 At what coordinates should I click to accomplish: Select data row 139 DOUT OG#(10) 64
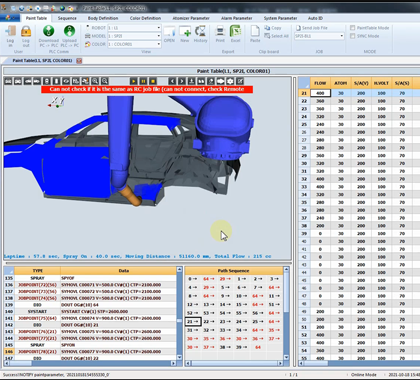[90, 305]
